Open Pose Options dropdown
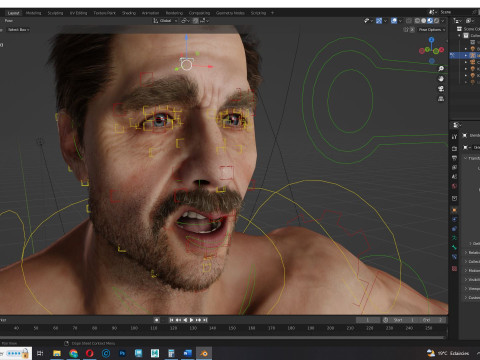 pos(432,30)
